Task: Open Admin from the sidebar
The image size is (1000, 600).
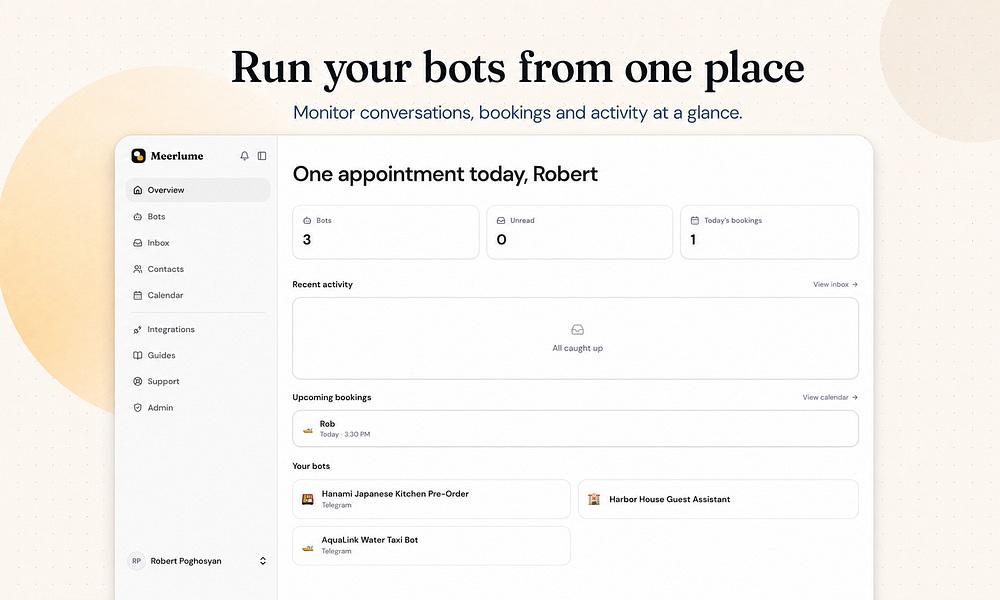Action: click(198, 407)
